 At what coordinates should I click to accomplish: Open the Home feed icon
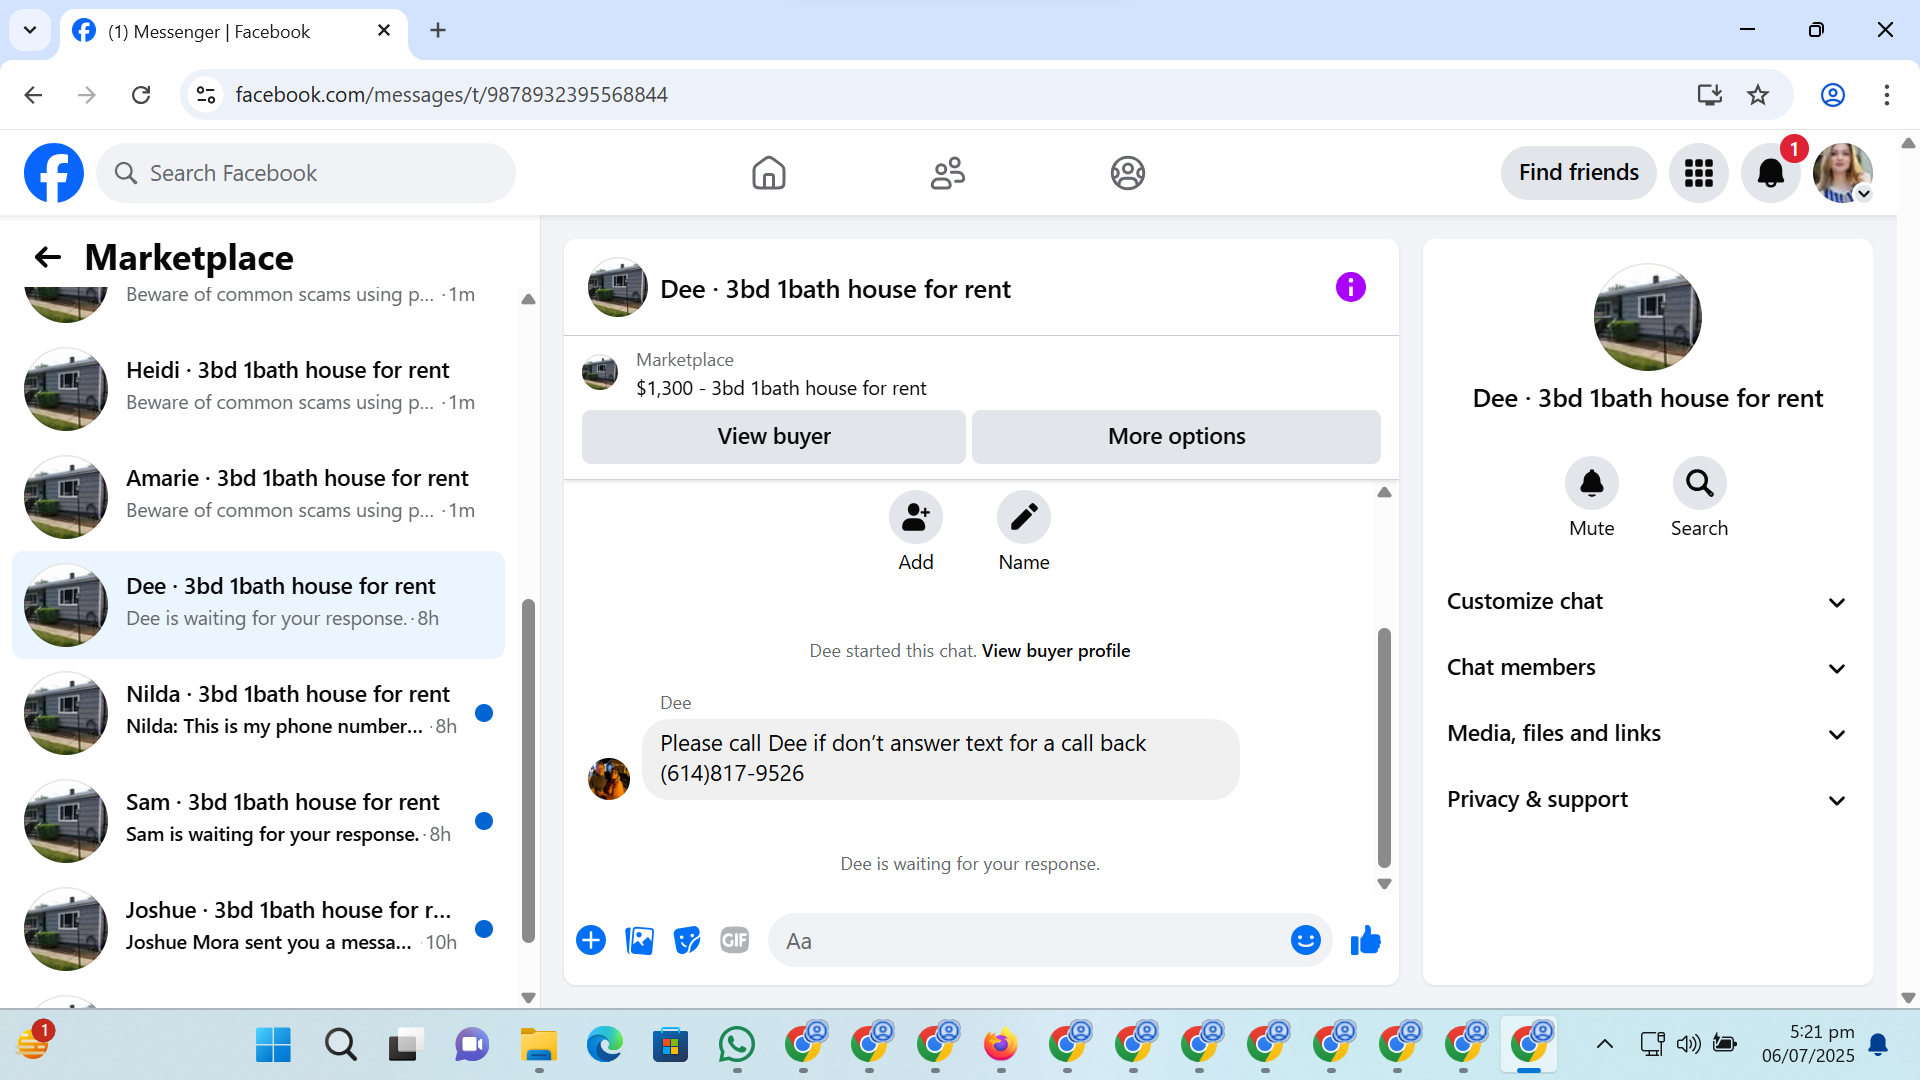768,173
